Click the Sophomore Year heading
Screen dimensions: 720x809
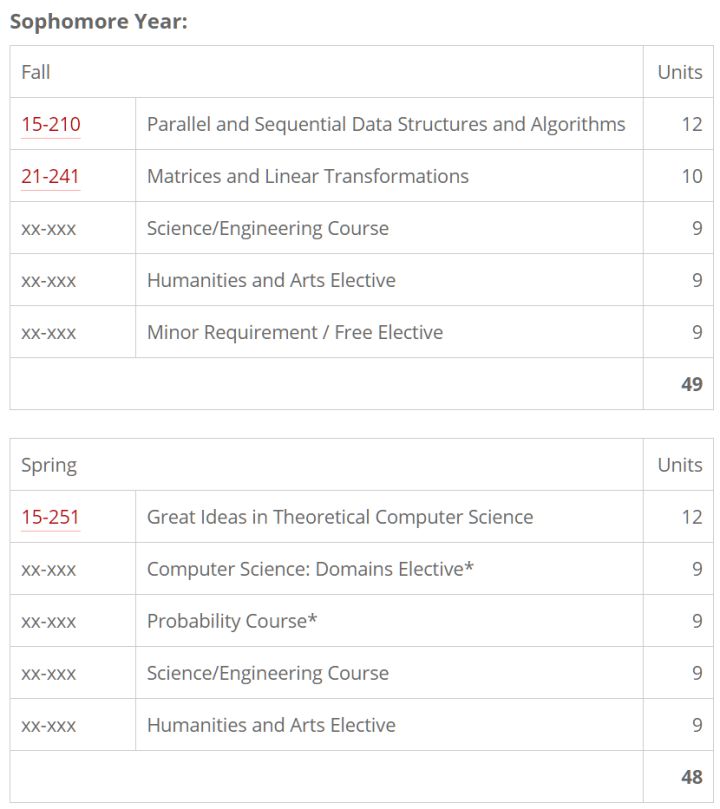coord(98,22)
